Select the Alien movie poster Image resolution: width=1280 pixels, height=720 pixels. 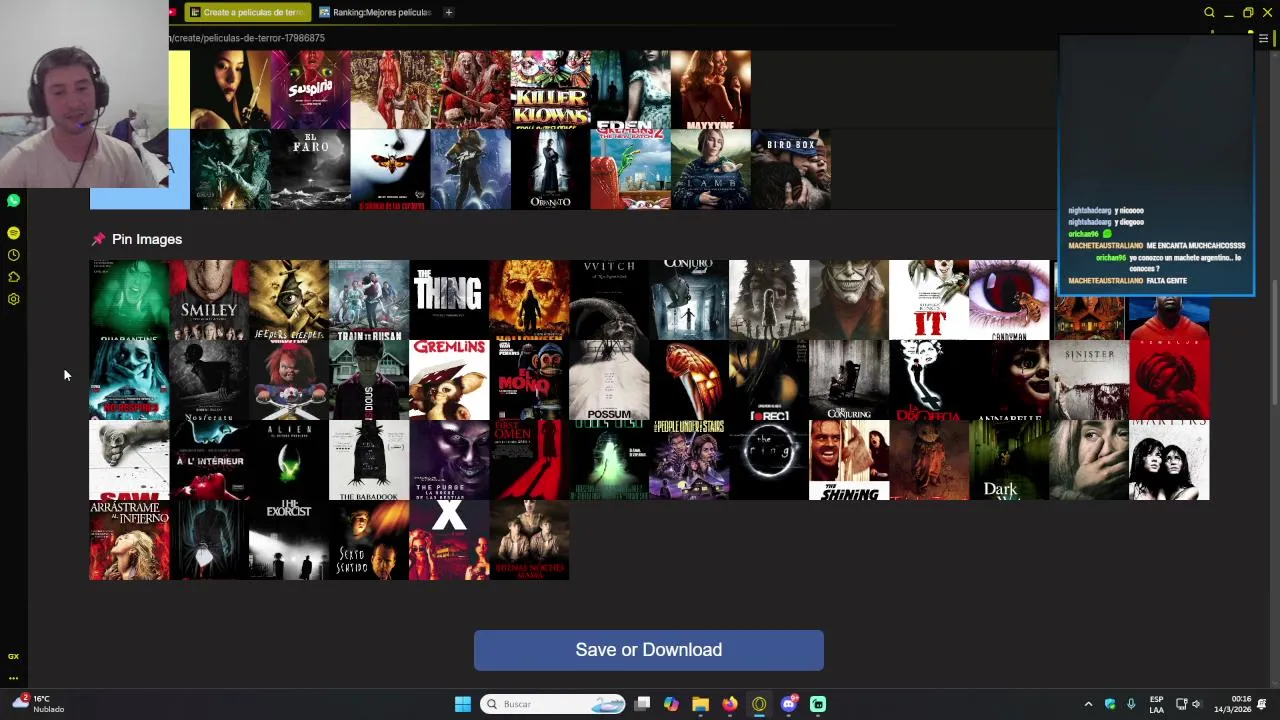[x=289, y=459]
